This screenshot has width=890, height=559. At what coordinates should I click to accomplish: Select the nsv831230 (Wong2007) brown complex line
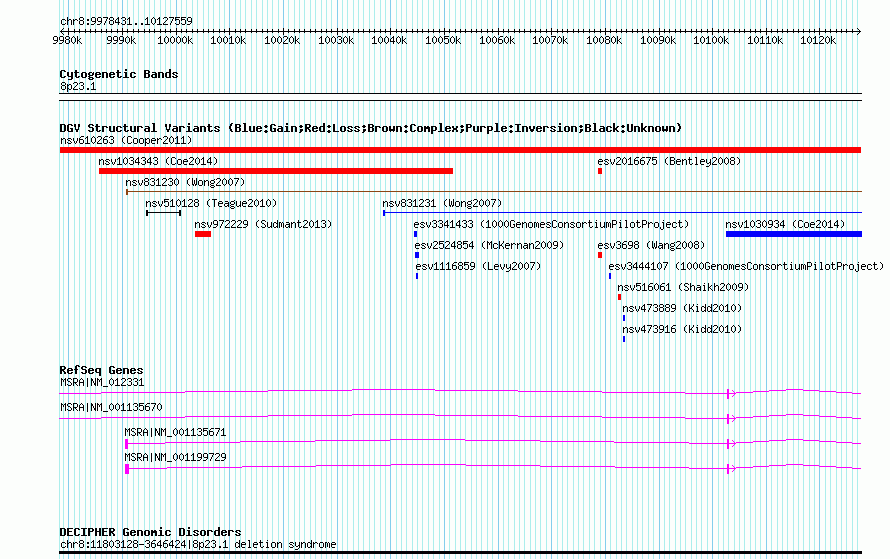click(x=494, y=192)
